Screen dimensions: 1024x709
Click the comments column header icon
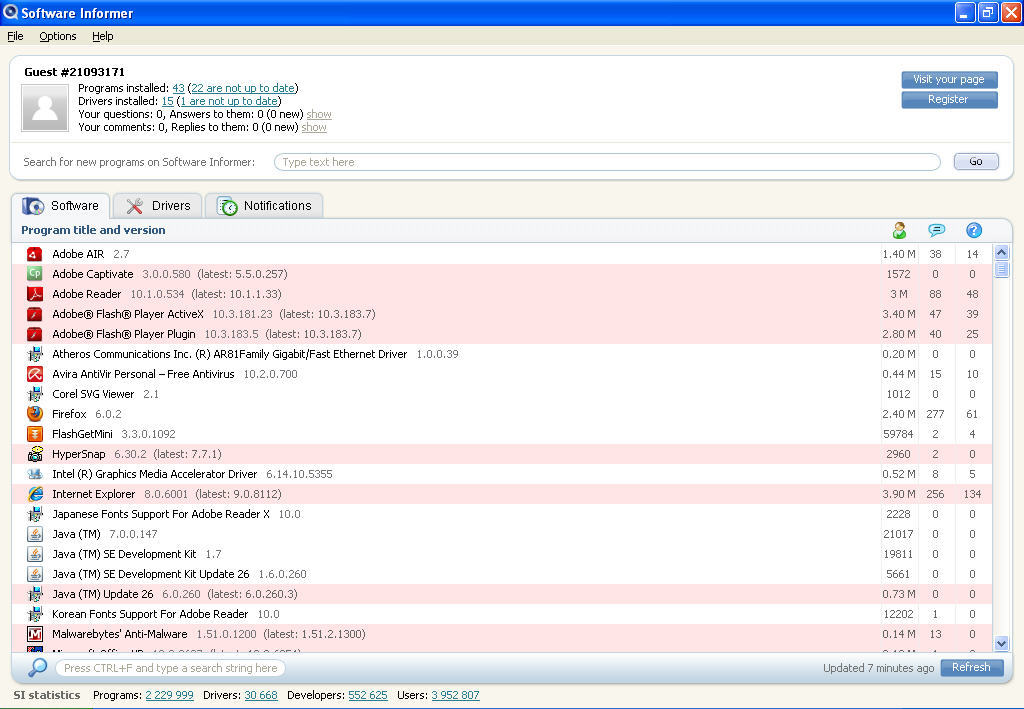tap(936, 230)
